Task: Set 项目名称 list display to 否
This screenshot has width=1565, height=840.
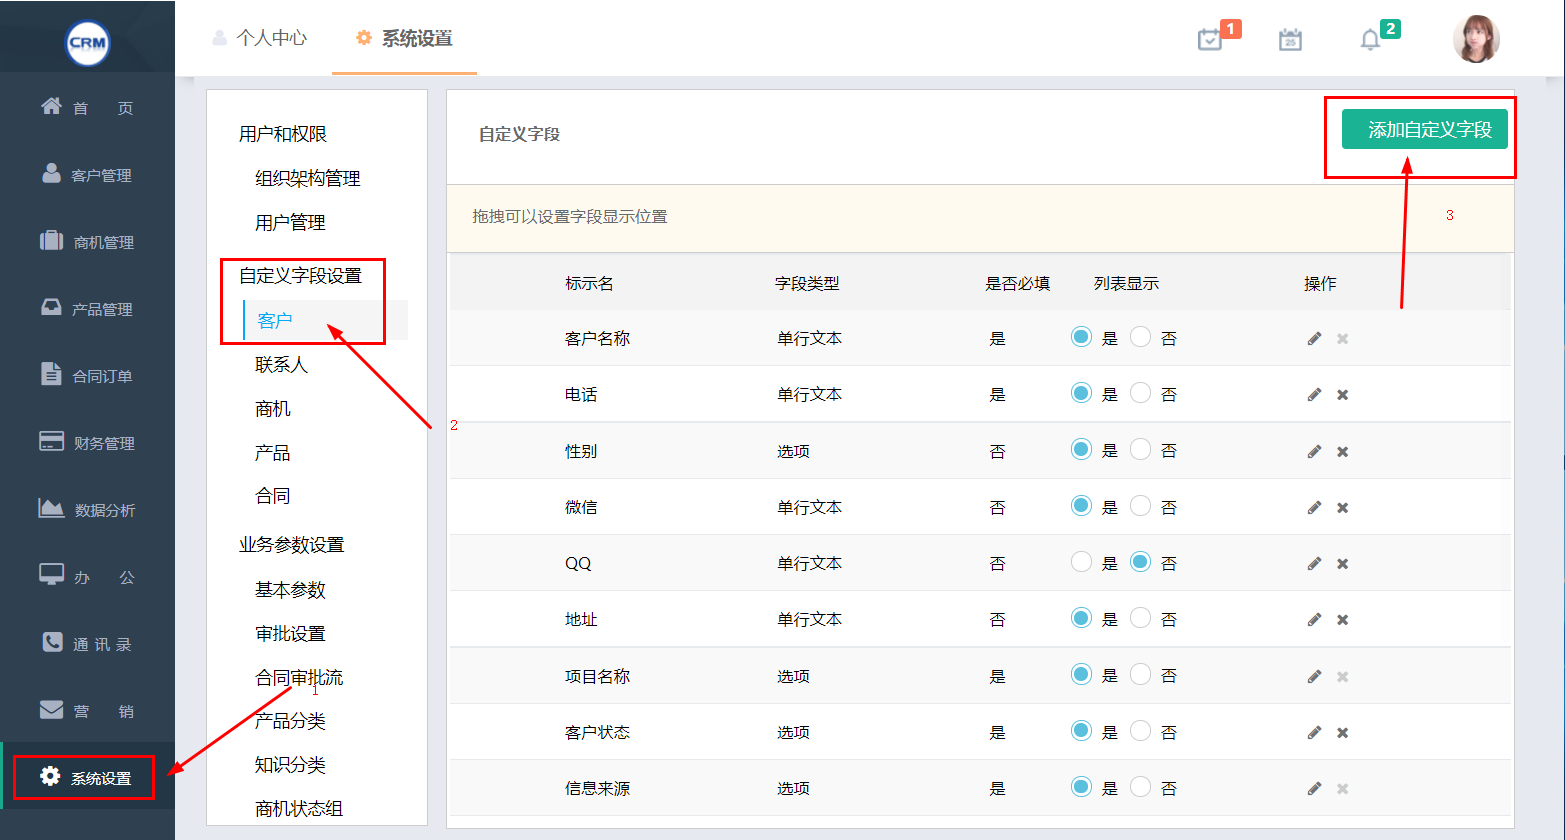Action: tap(1140, 675)
